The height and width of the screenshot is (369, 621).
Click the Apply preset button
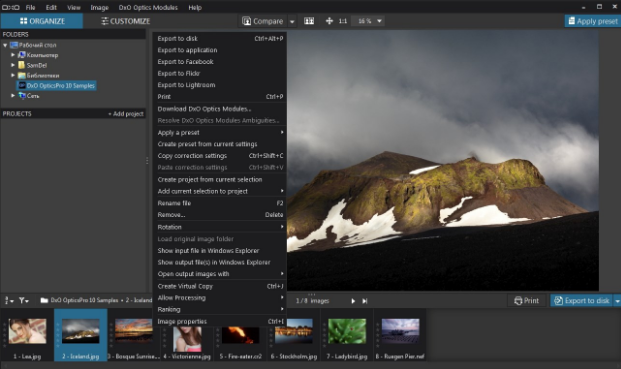pyautogui.click(x=592, y=21)
